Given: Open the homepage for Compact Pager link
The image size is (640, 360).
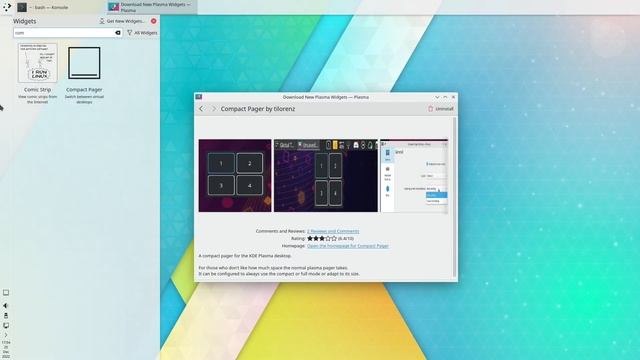Looking at the screenshot, I should (347, 246).
